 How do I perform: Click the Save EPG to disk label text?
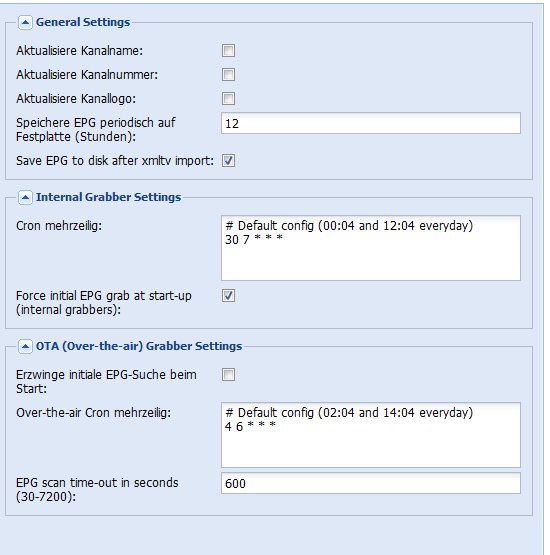pyautogui.click(x=115, y=161)
